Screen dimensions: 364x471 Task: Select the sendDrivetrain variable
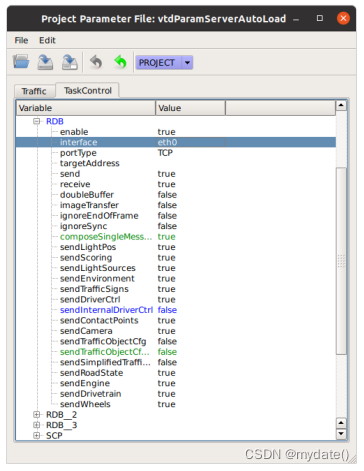pos(90,394)
